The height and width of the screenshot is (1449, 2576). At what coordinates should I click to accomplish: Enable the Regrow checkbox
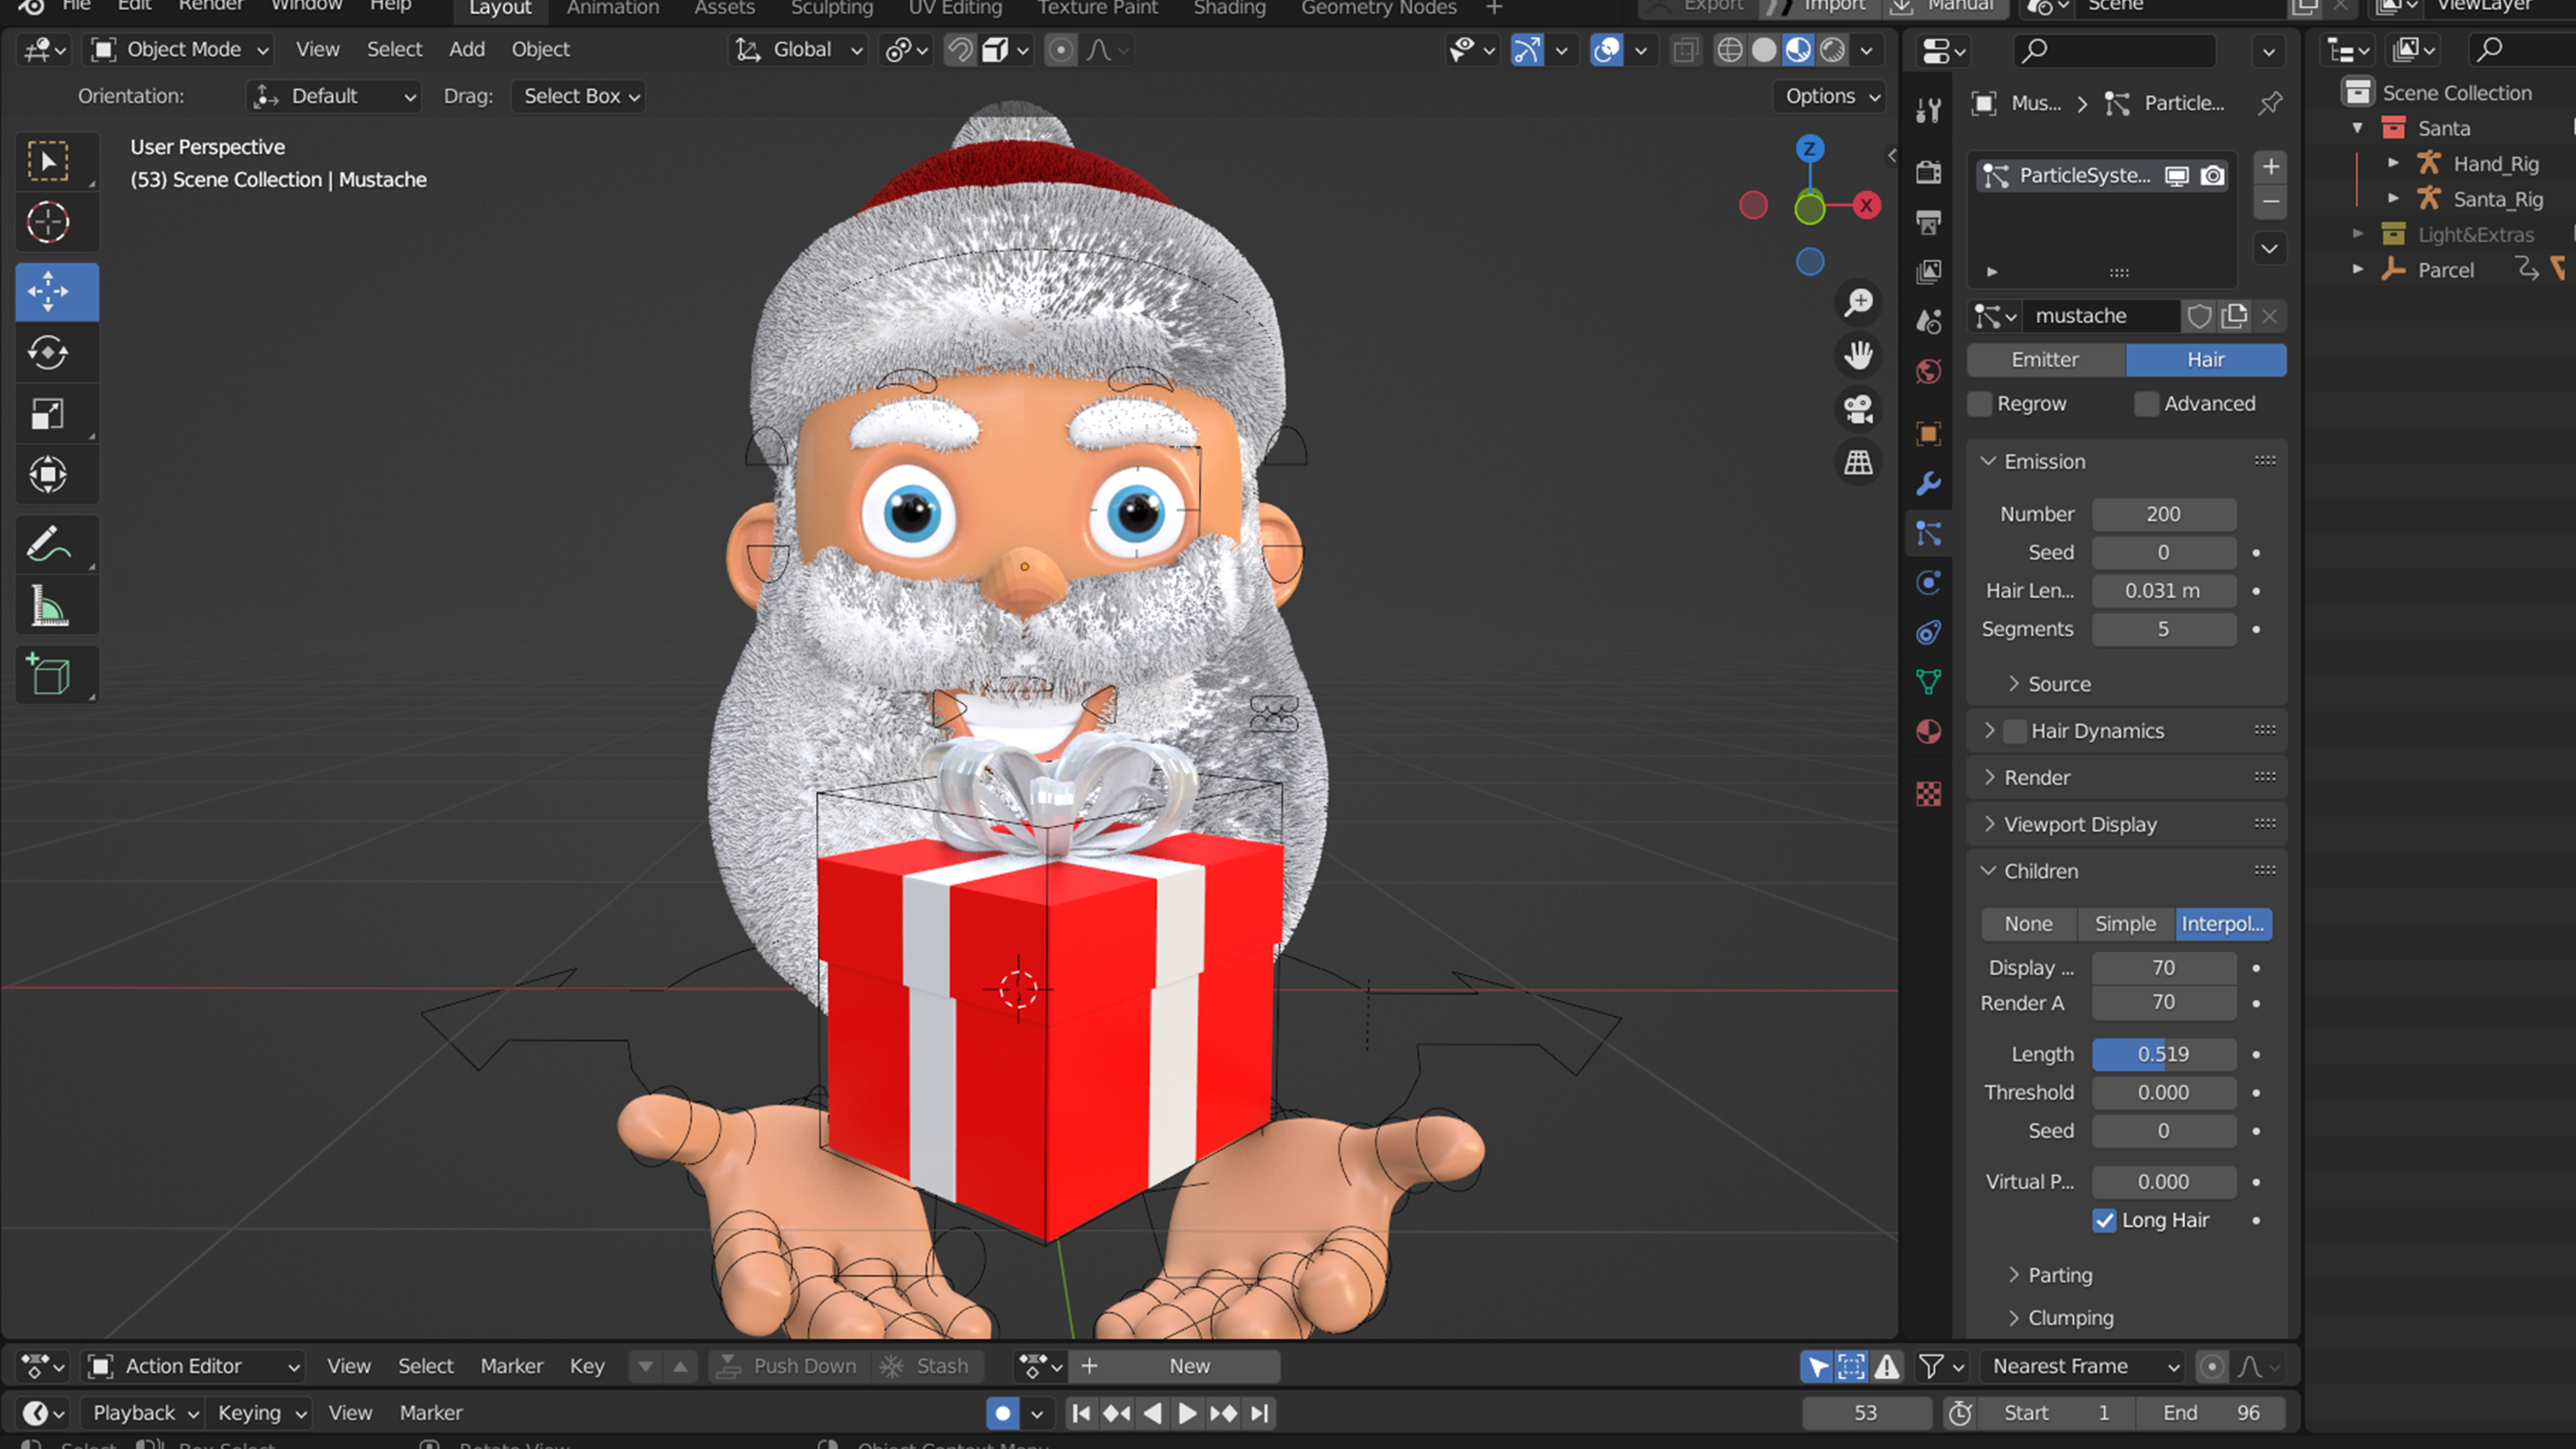[1979, 404]
